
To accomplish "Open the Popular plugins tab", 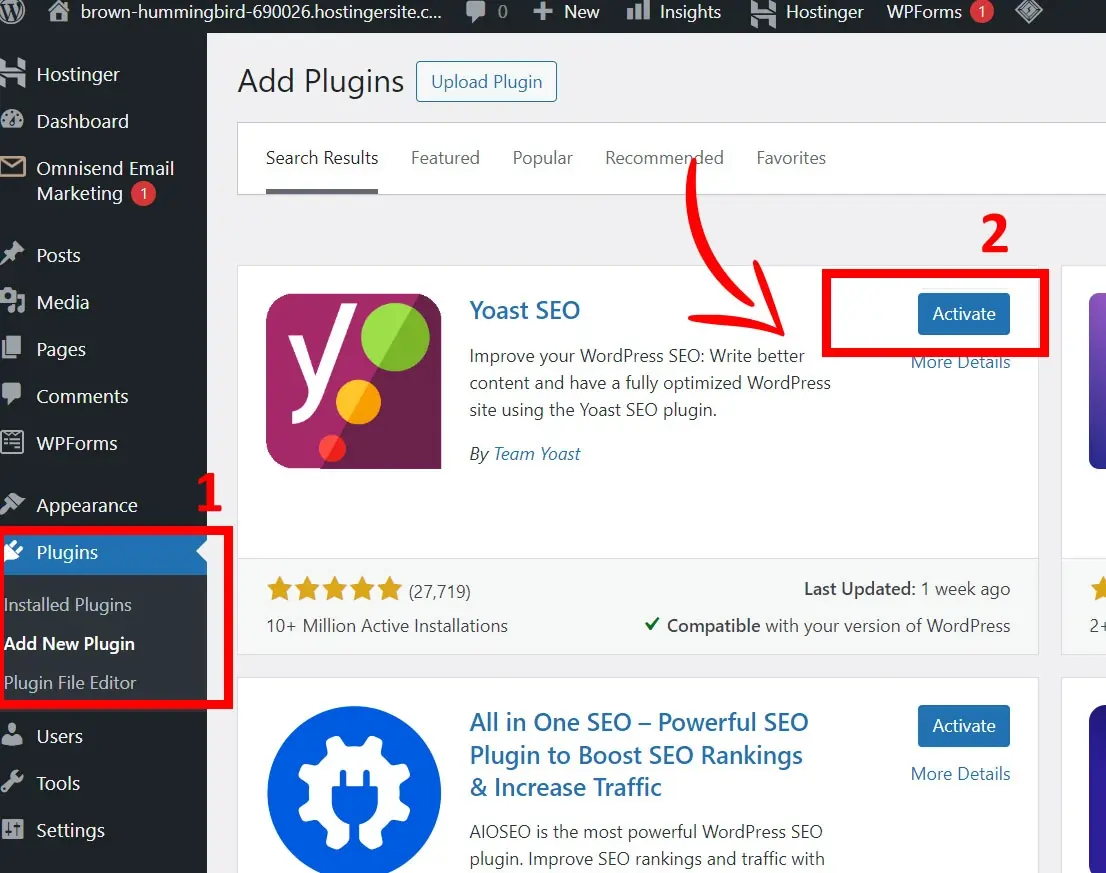I will 542,158.
